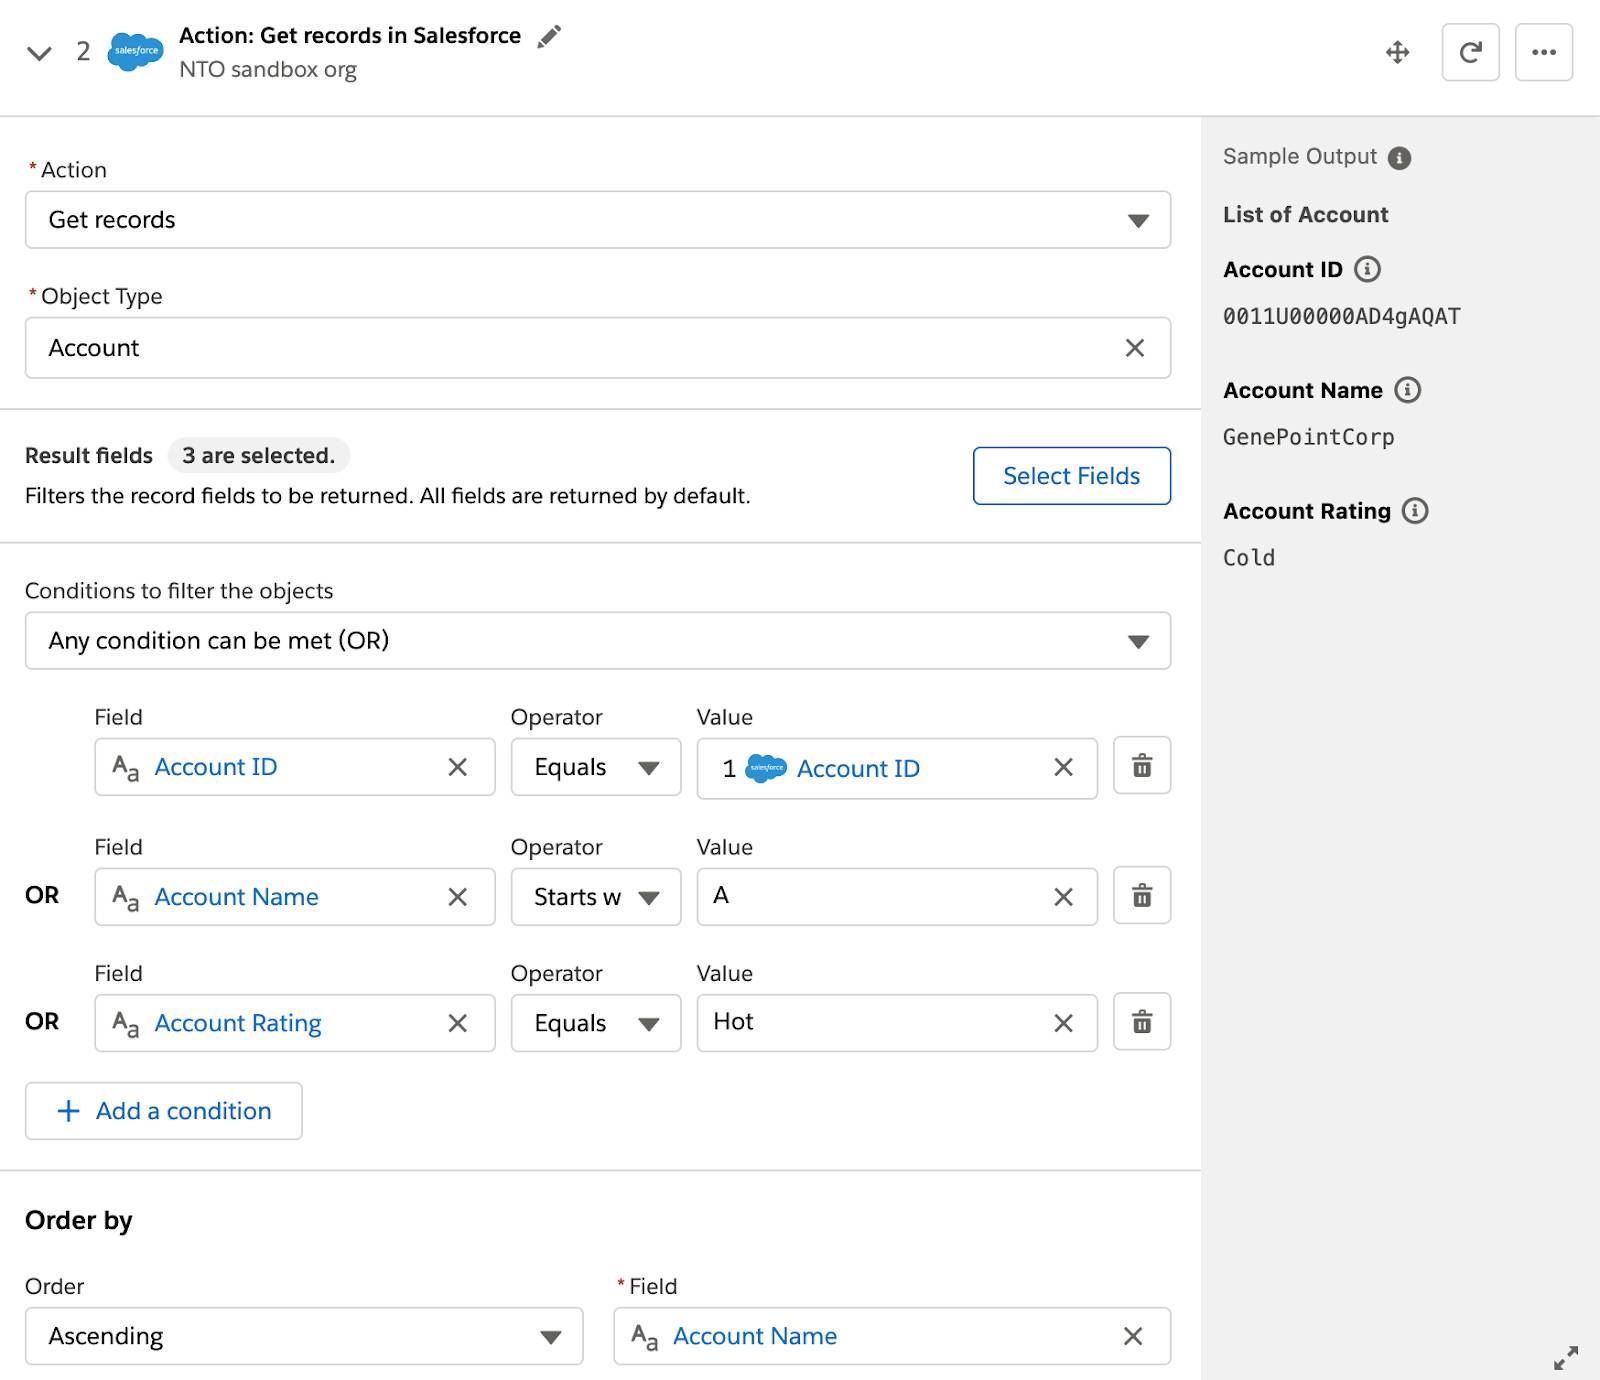Clear the Order by Account Name field
The width and height of the screenshot is (1600, 1380).
pos(1133,1336)
